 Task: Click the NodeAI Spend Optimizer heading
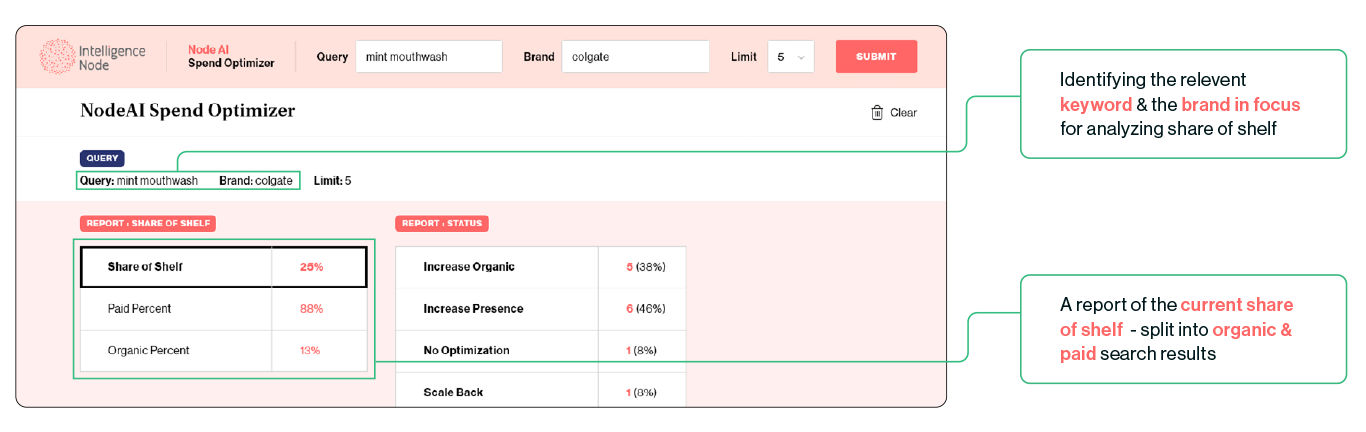188,111
